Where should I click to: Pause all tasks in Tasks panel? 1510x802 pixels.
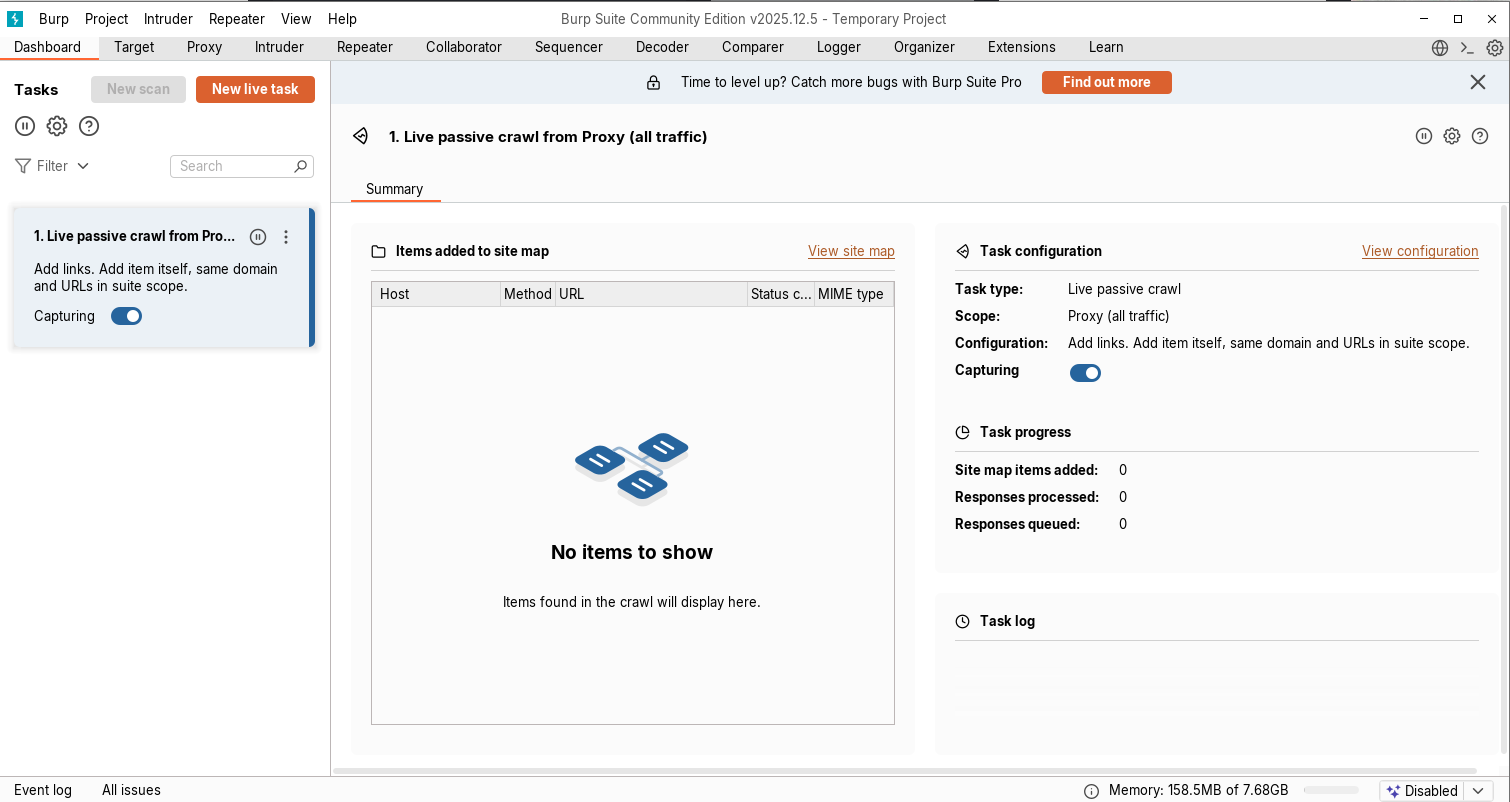25,126
